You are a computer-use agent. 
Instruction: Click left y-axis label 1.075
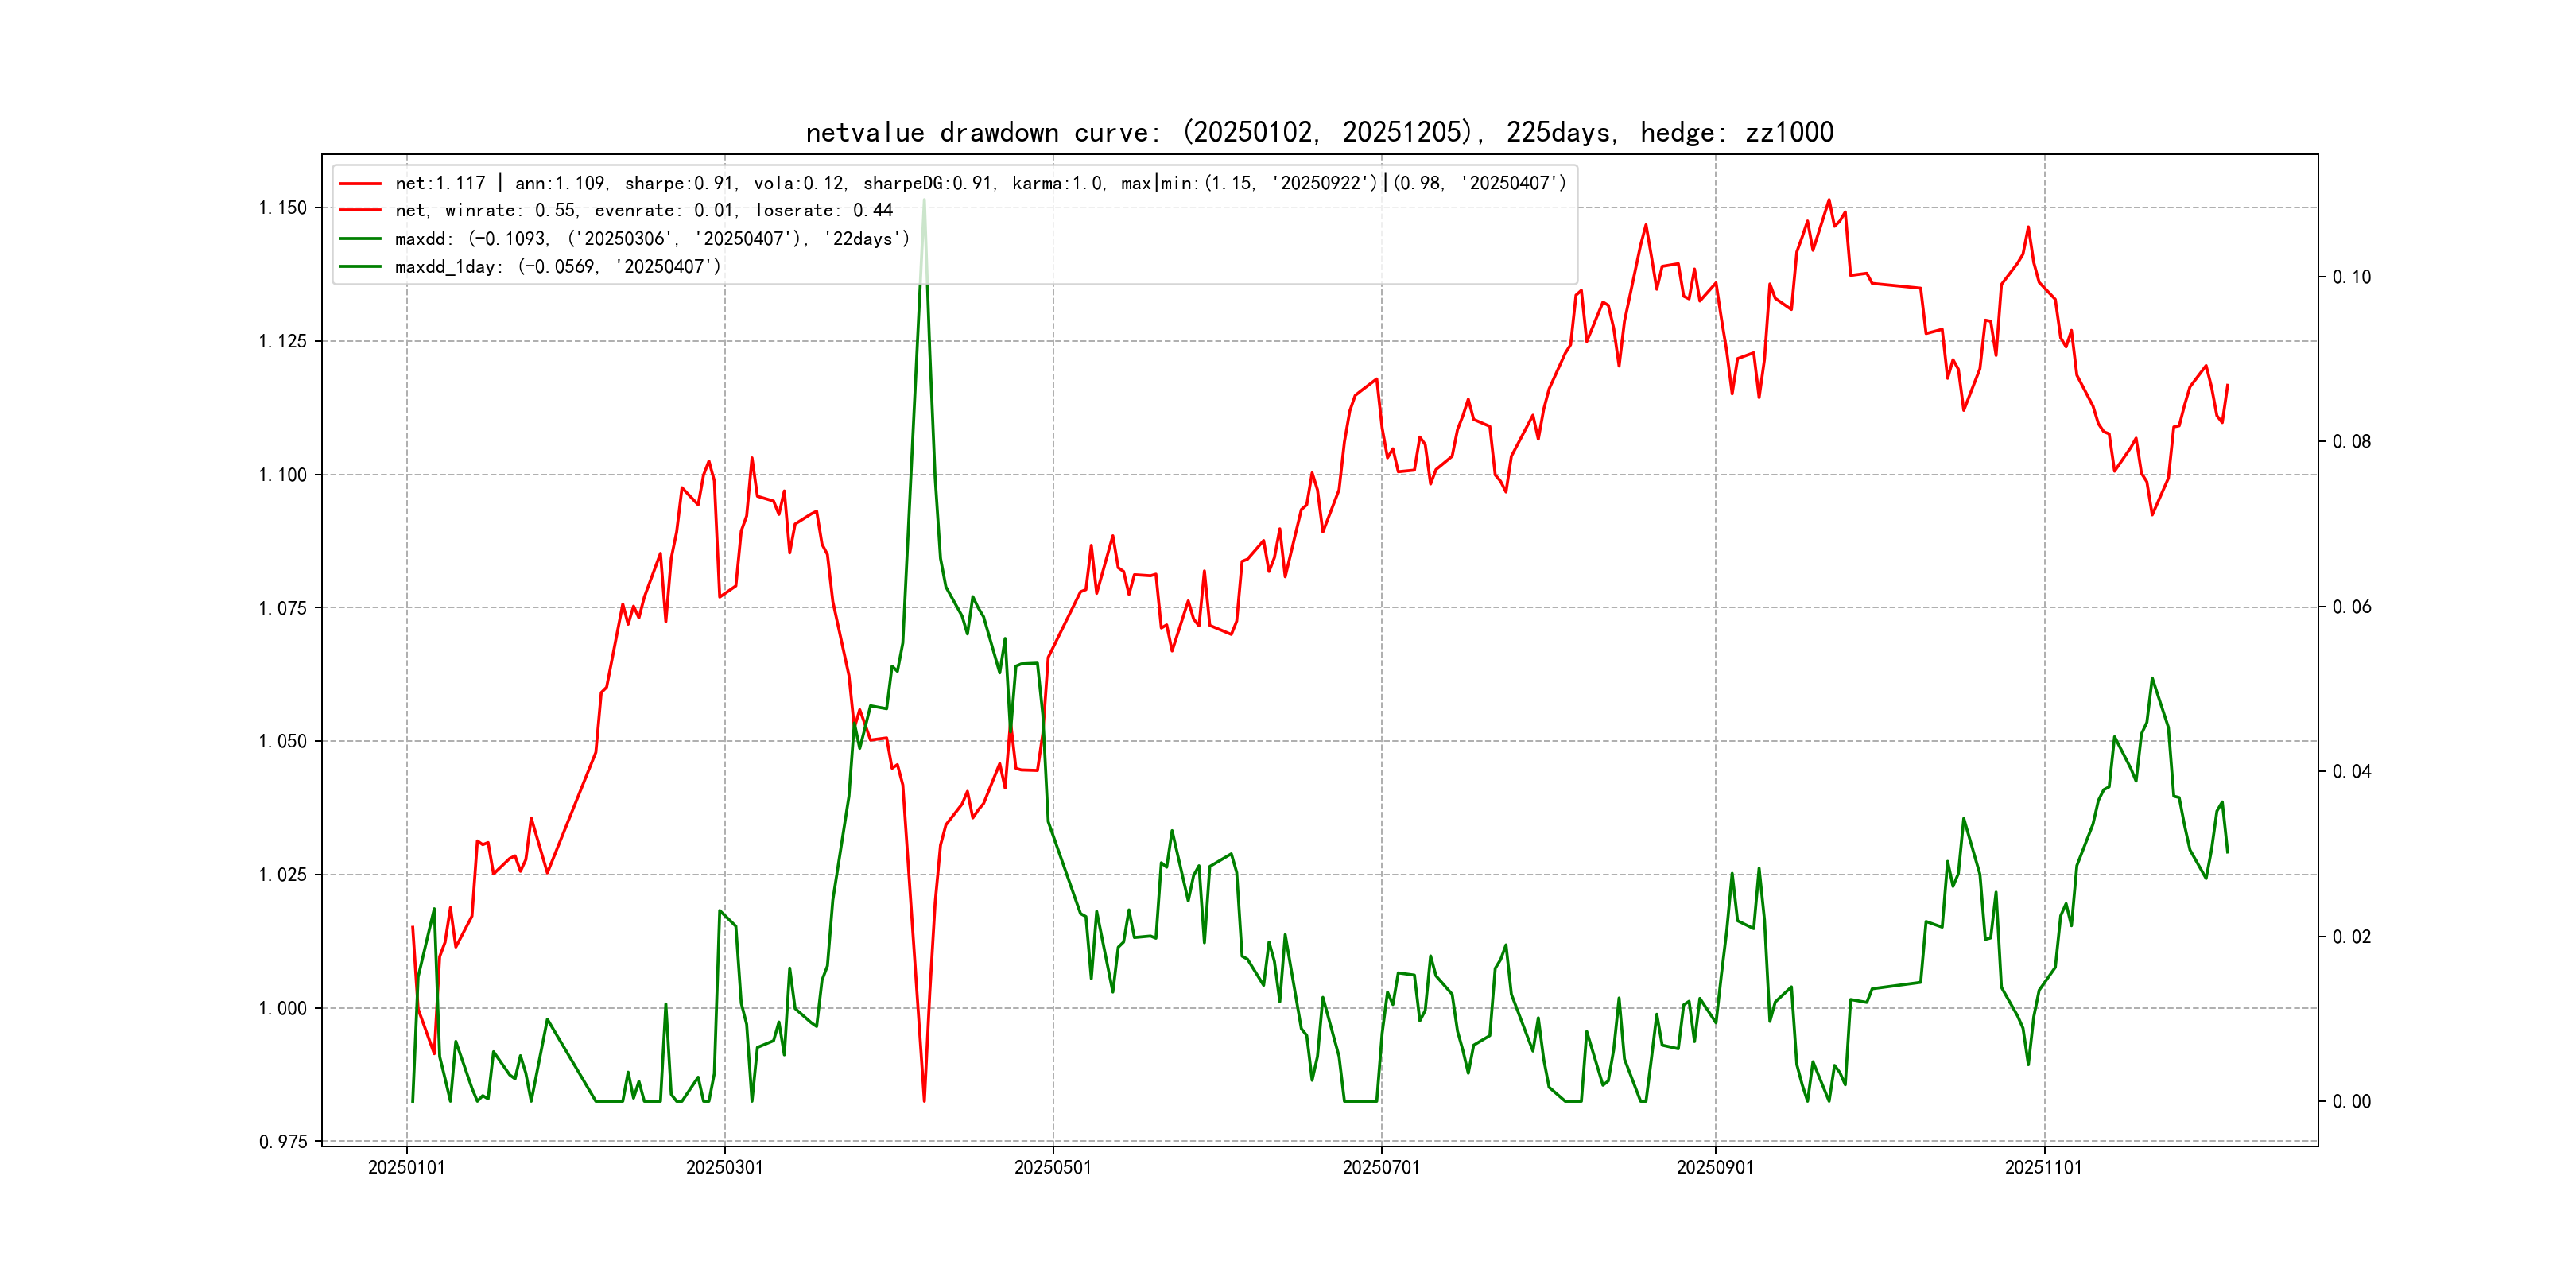coord(282,608)
